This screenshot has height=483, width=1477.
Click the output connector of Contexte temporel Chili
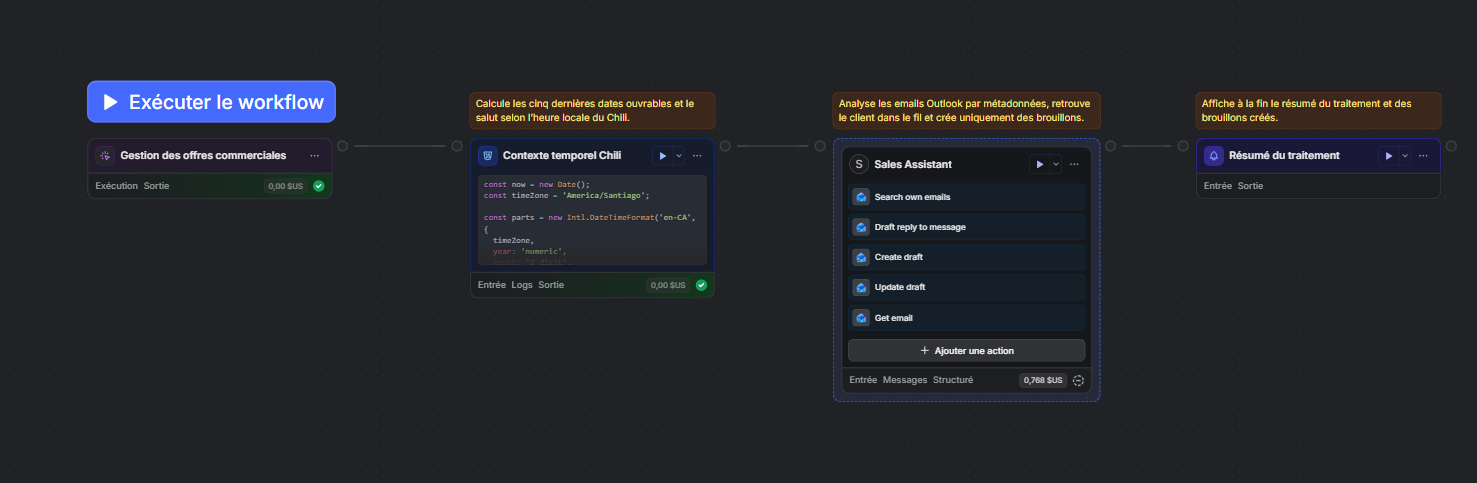click(725, 146)
